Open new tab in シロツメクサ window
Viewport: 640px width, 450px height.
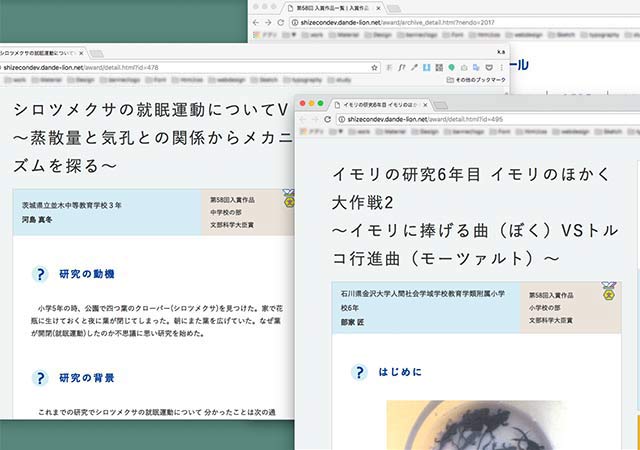(x=96, y=54)
